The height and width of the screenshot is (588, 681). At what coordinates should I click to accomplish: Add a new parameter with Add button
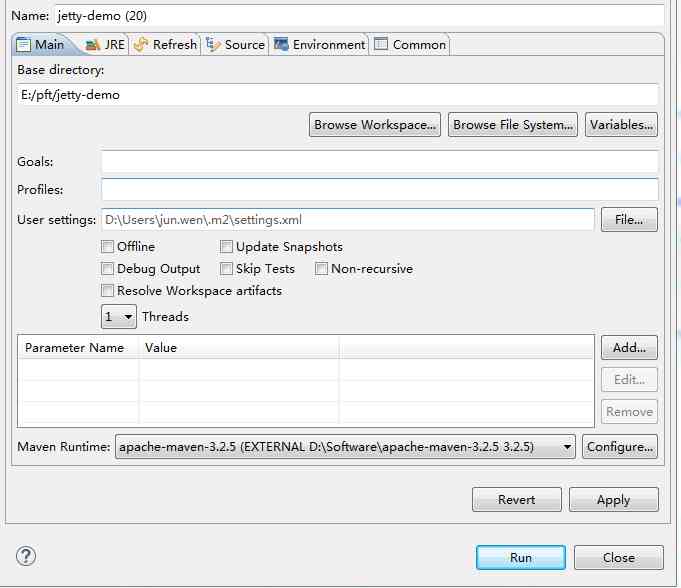click(x=628, y=348)
